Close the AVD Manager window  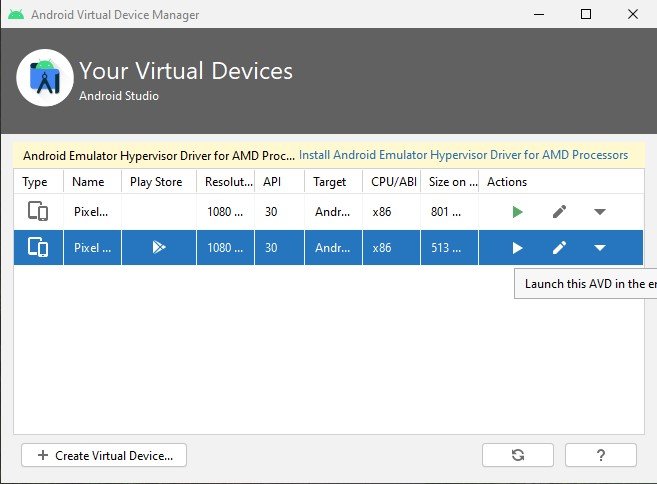point(633,14)
